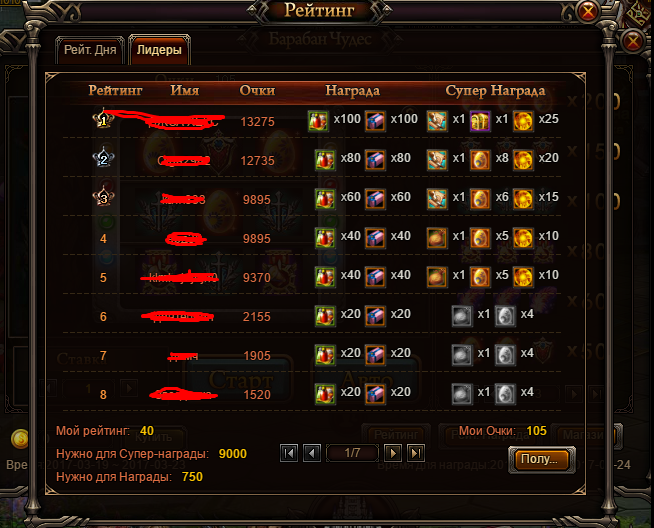The image size is (654, 528).
Task: Jump to the last ranking page
Action: (x=416, y=453)
